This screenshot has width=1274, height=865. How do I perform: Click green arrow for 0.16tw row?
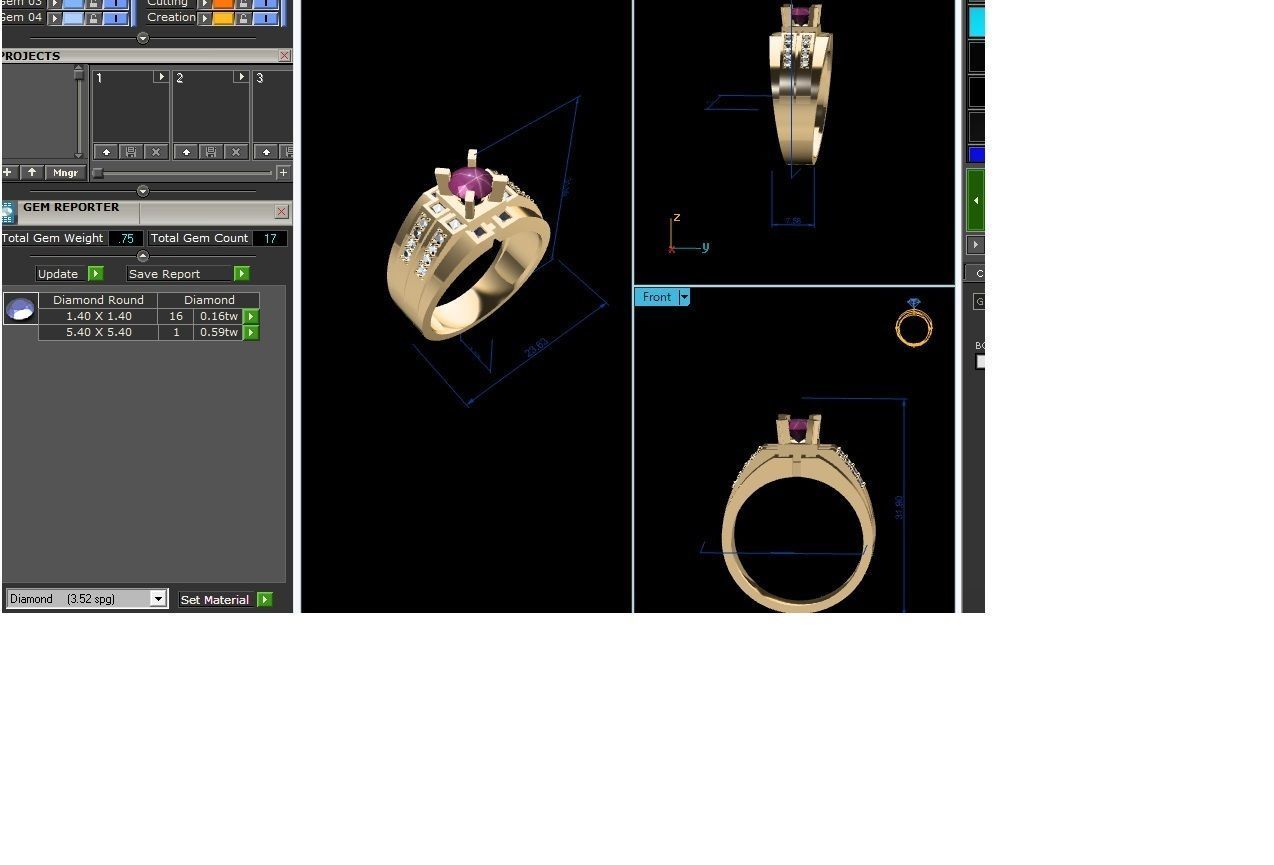(x=251, y=316)
